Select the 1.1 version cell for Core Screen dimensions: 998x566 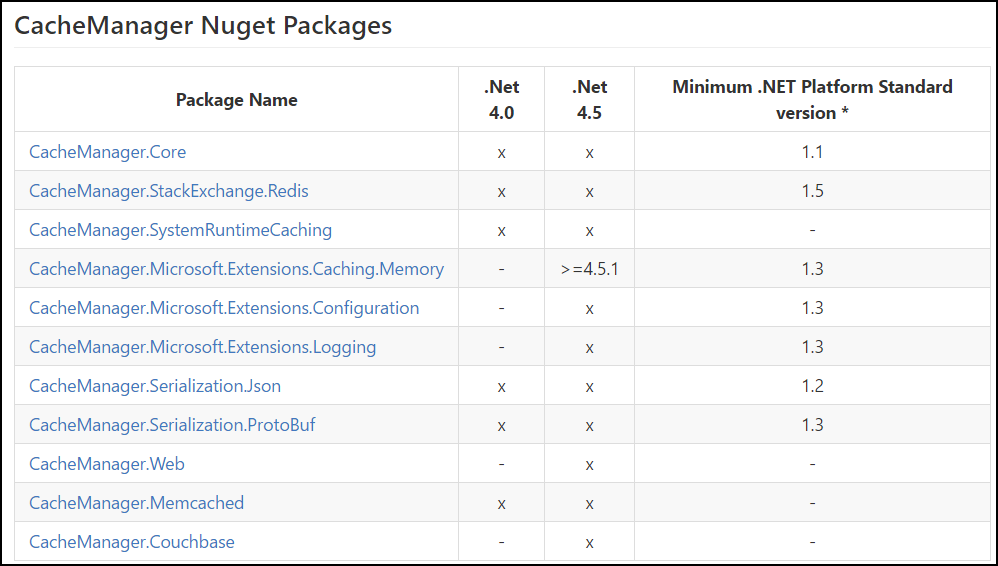[x=813, y=152]
